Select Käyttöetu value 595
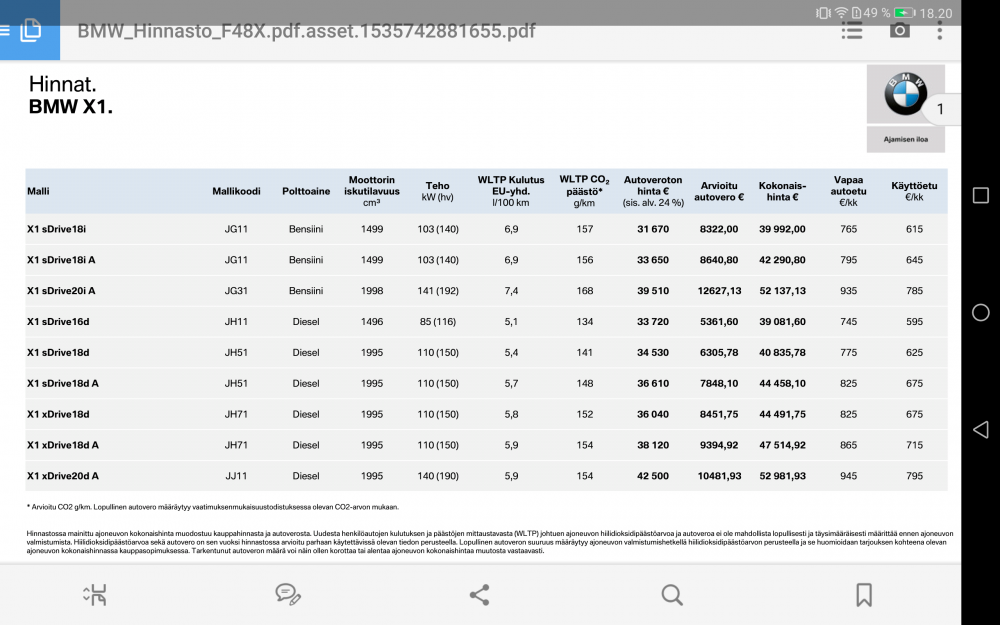 pos(914,322)
